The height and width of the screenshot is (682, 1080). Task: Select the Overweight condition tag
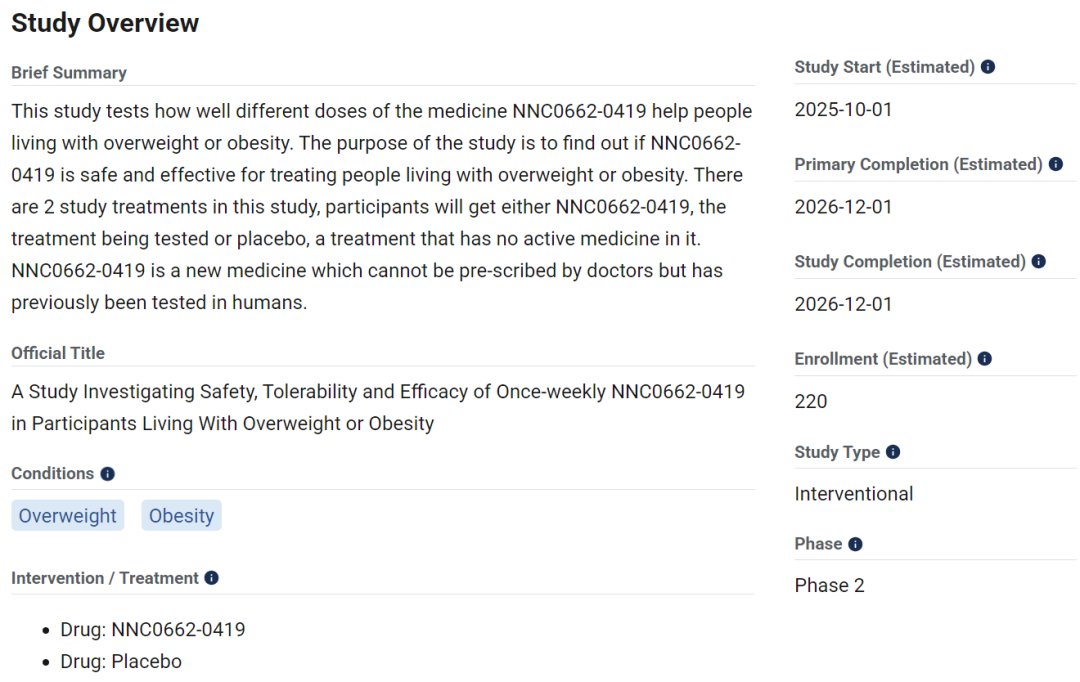pyautogui.click(x=68, y=515)
